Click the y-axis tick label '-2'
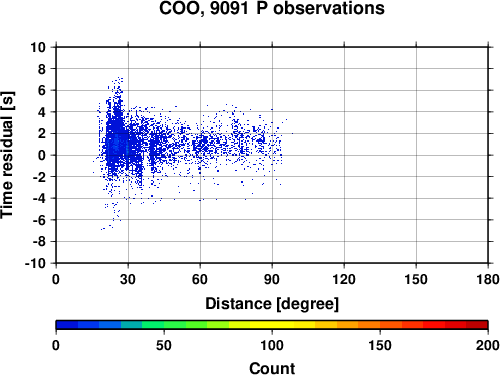The height and width of the screenshot is (375, 500). 39,177
